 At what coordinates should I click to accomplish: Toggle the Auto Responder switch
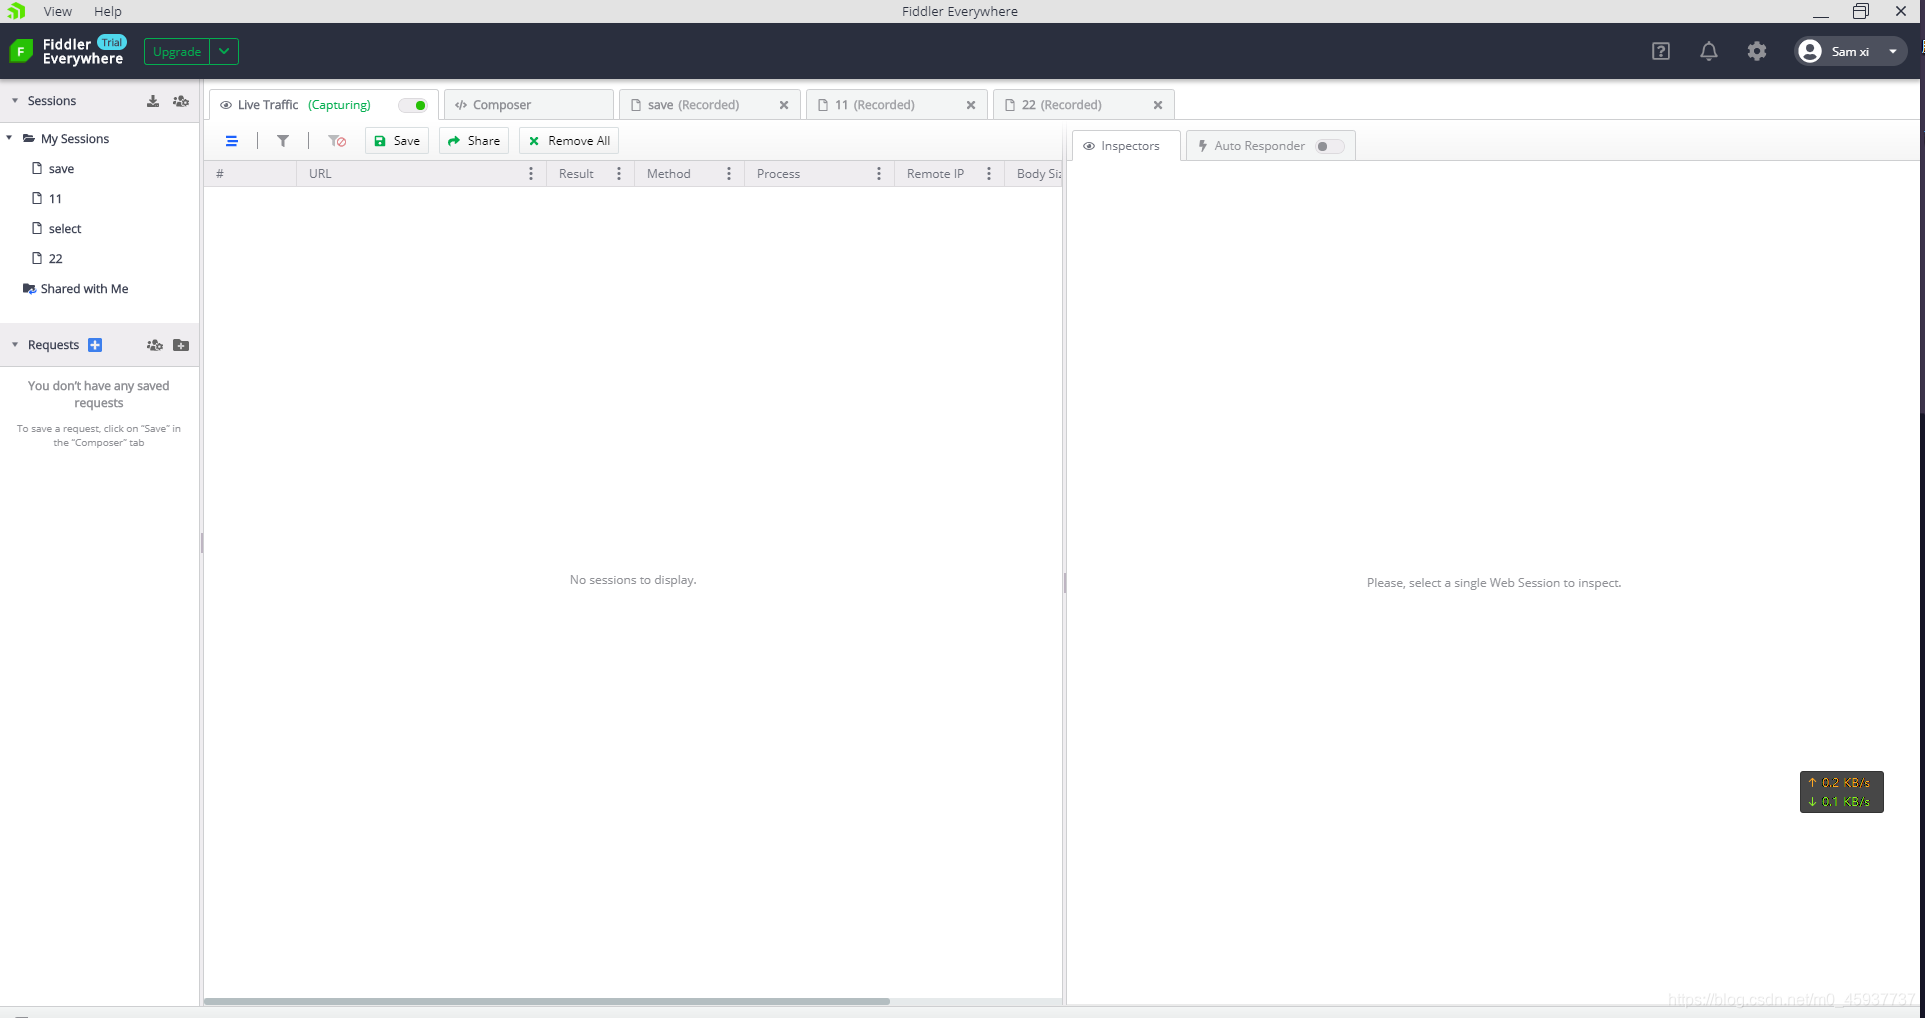(1329, 146)
